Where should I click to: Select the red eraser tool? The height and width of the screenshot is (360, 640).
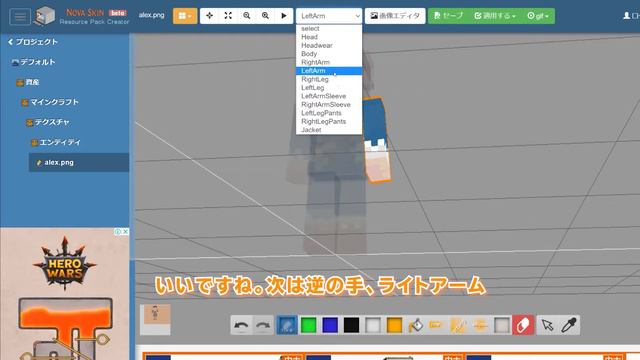[x=523, y=325]
